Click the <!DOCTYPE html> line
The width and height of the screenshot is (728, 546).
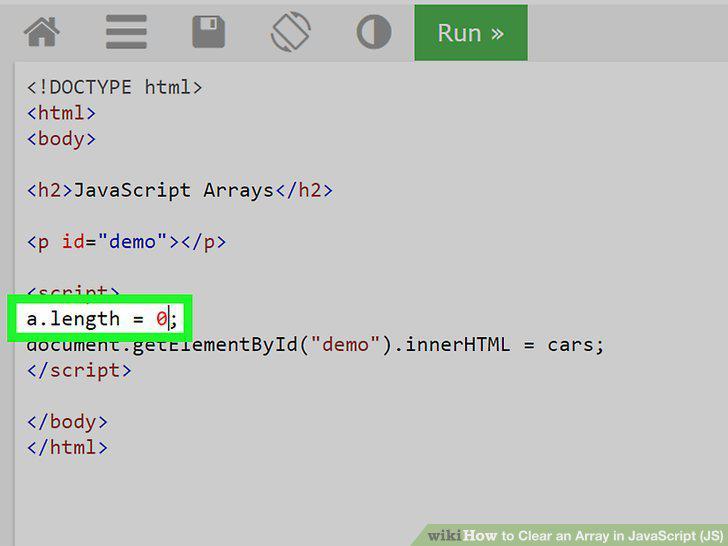click(x=115, y=87)
